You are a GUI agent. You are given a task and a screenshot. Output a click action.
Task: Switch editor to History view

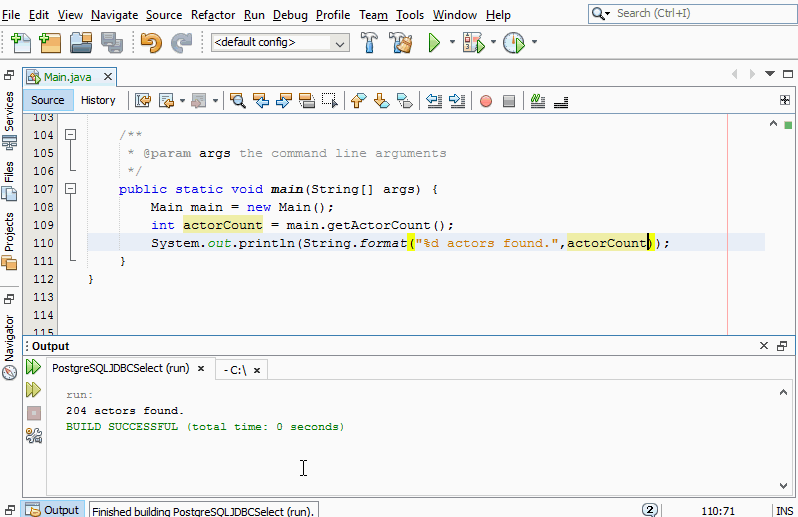[98, 100]
